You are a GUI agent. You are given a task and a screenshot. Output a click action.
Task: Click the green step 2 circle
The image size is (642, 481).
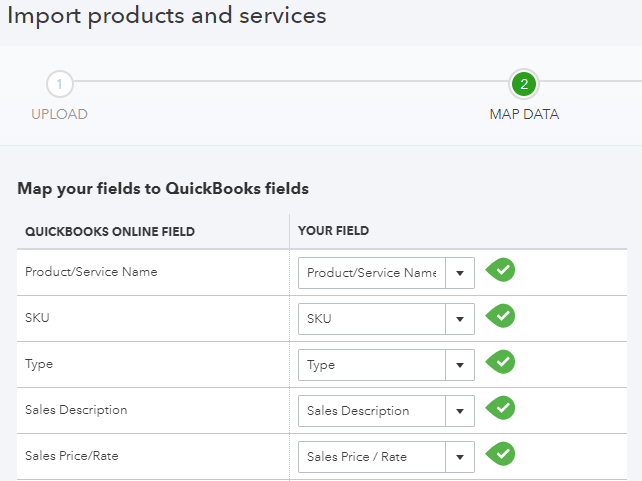(524, 84)
